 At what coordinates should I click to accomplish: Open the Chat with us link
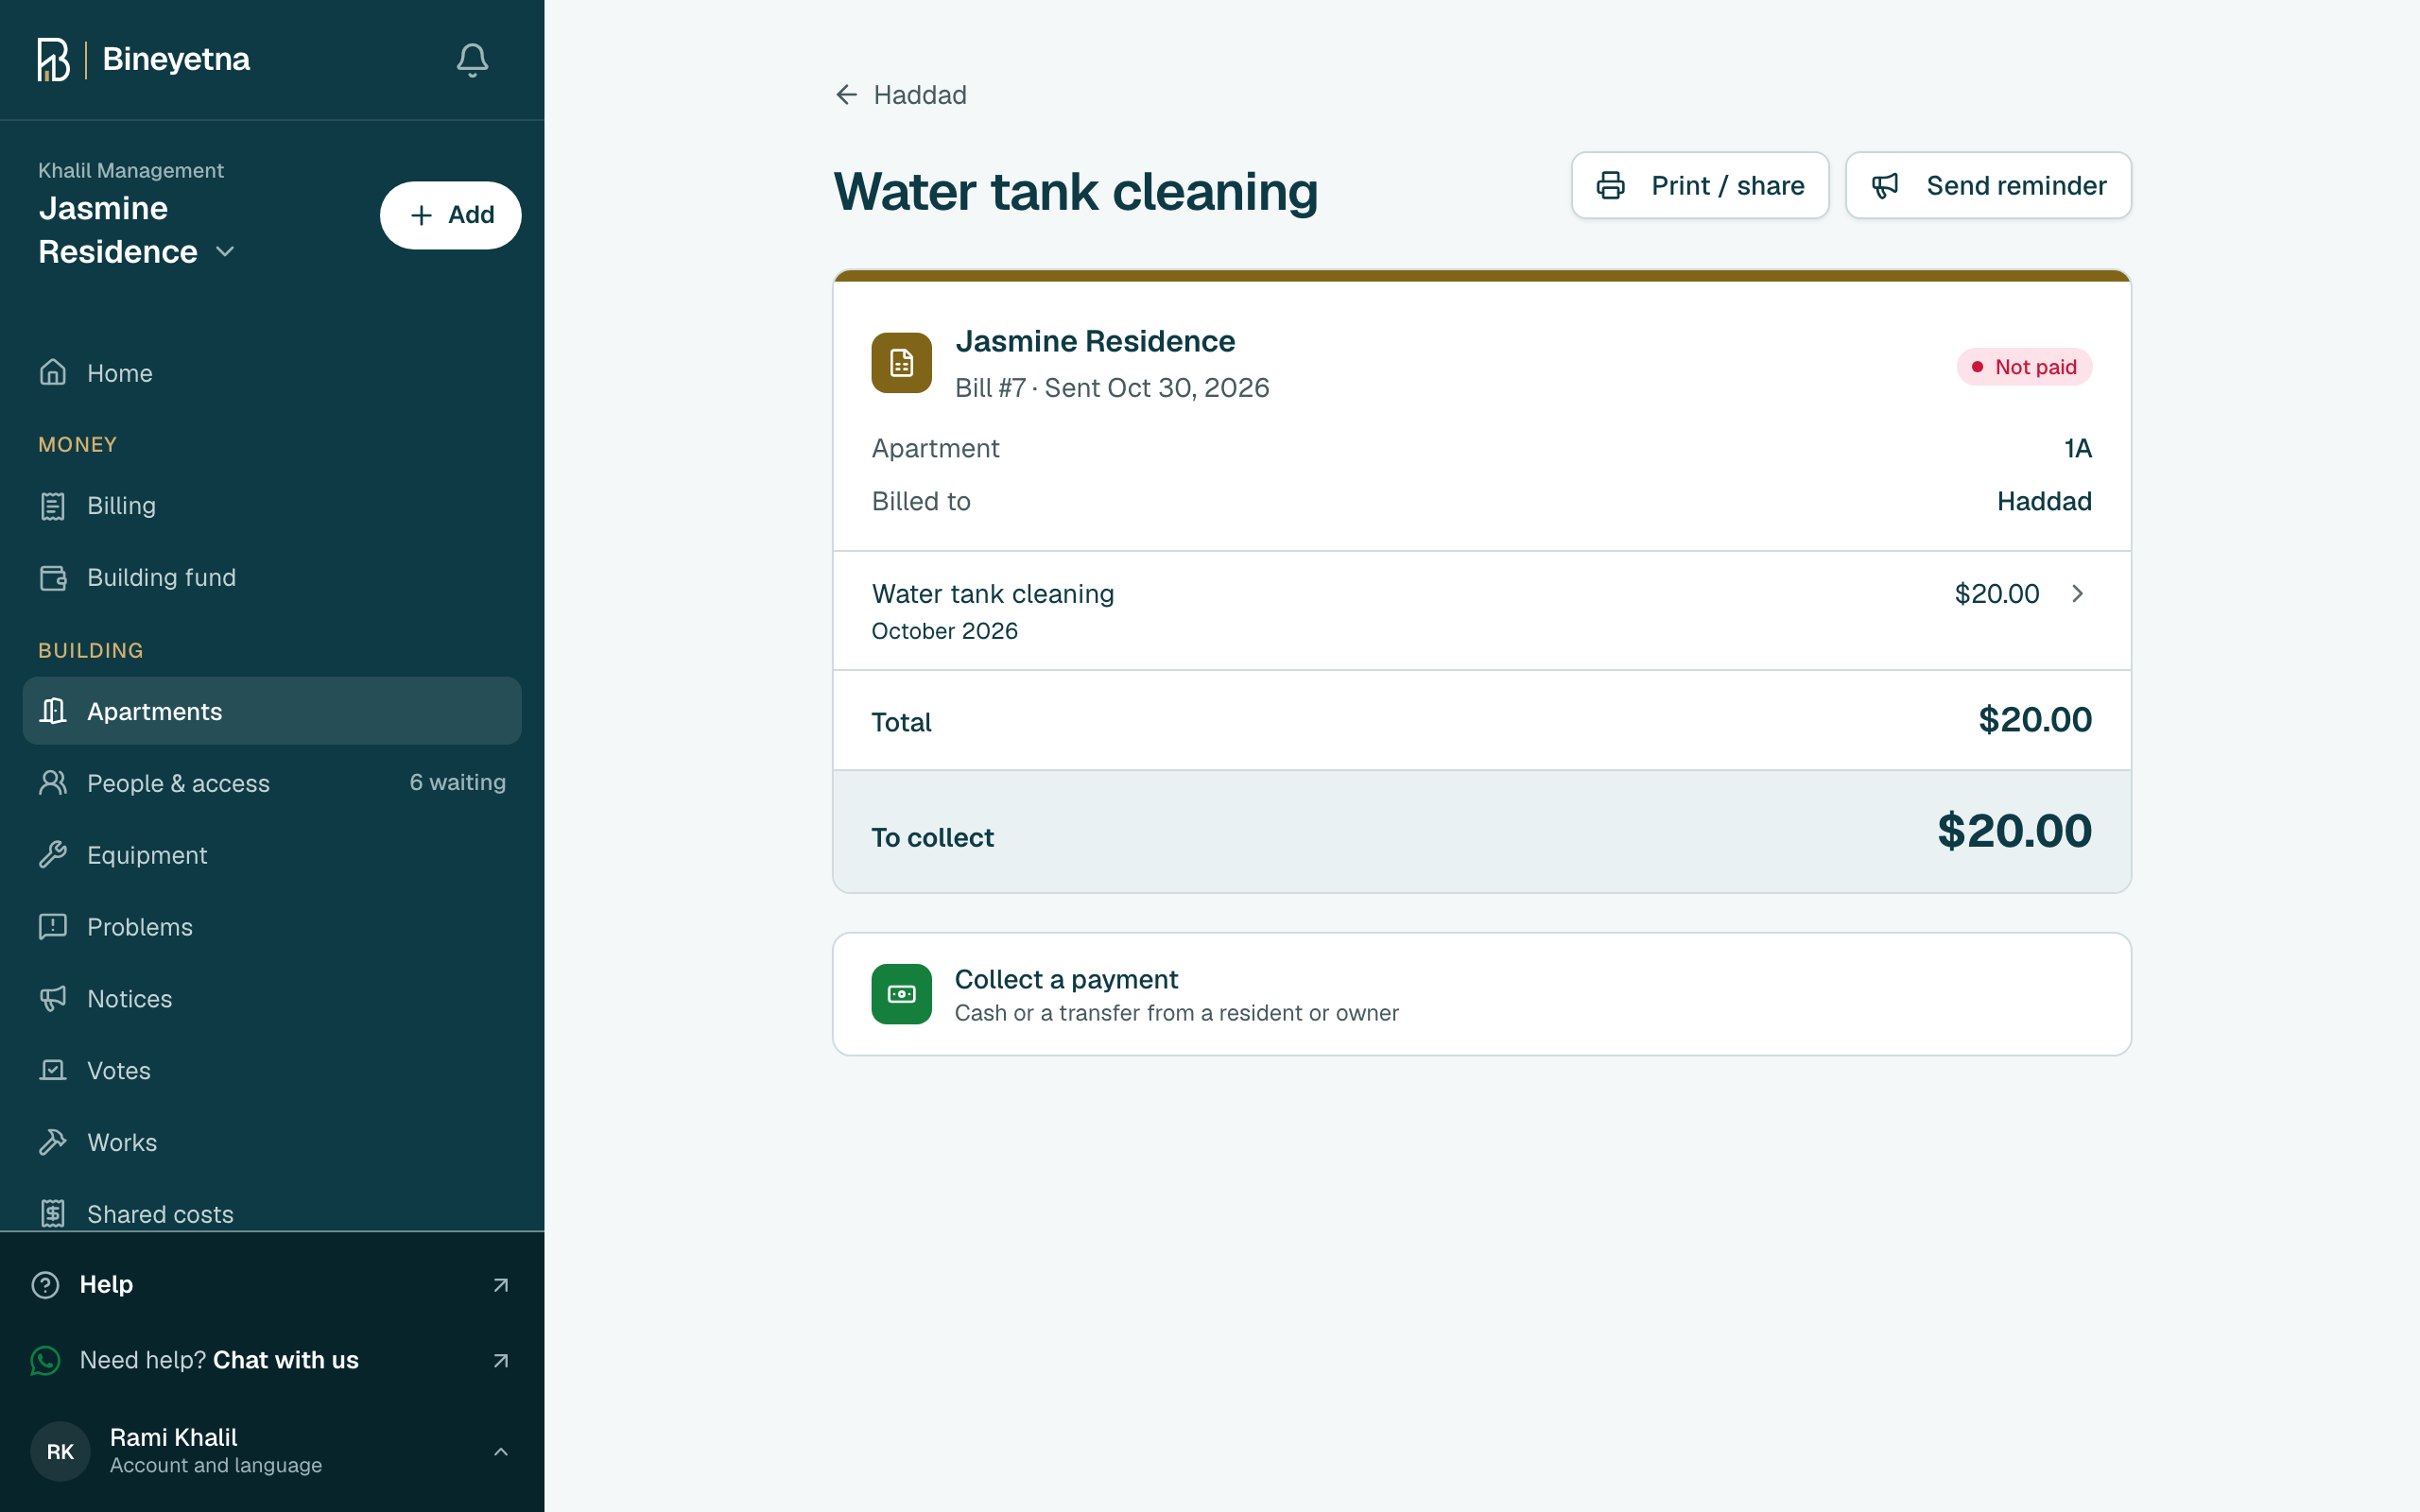(285, 1360)
